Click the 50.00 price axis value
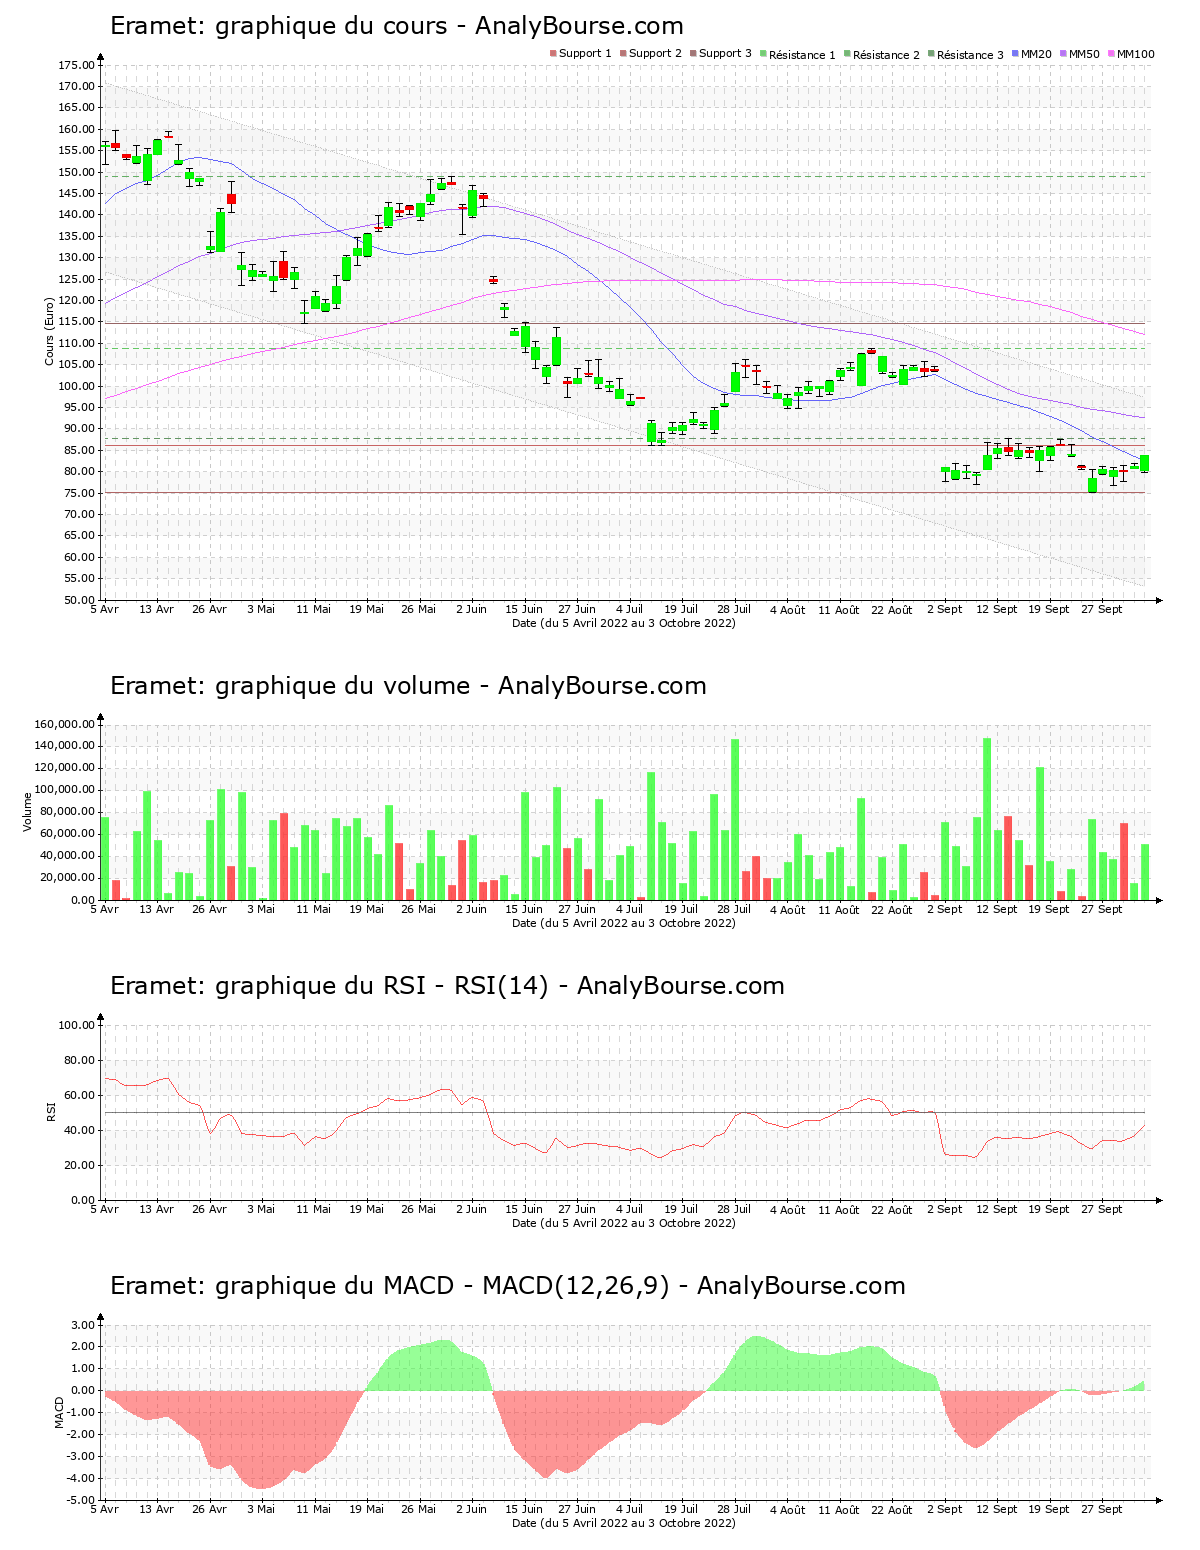The image size is (1200, 1550). [x=79, y=600]
